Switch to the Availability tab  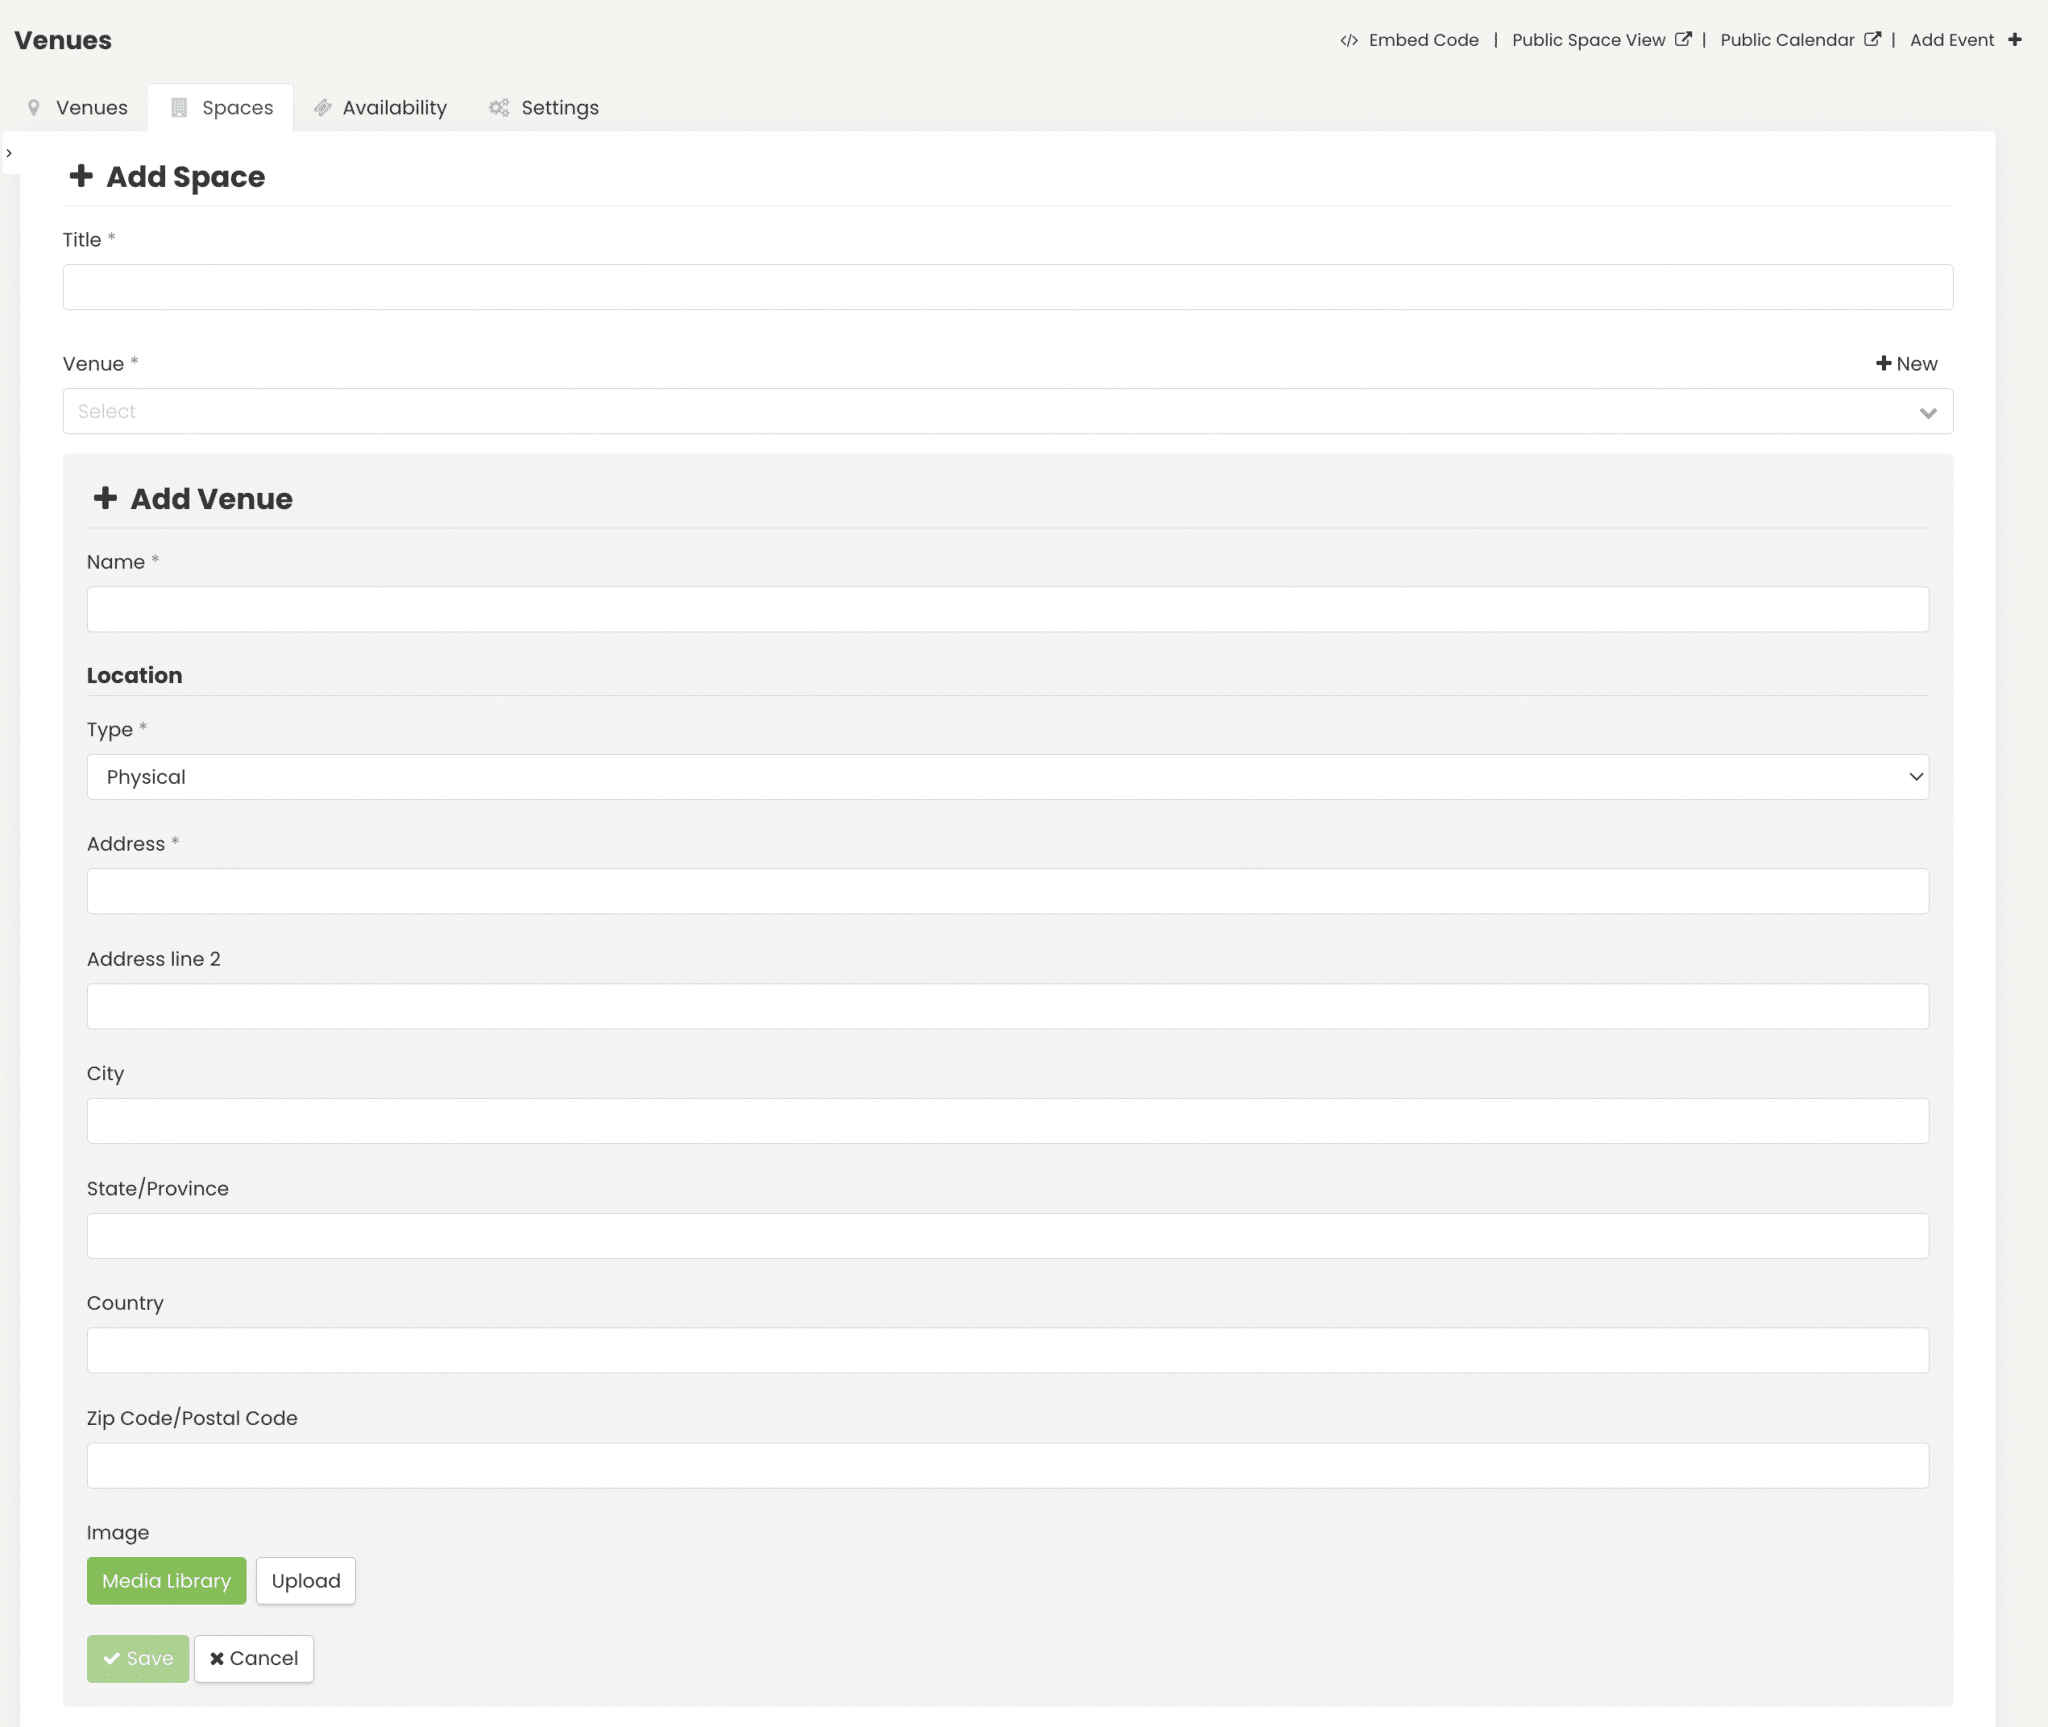pos(394,107)
